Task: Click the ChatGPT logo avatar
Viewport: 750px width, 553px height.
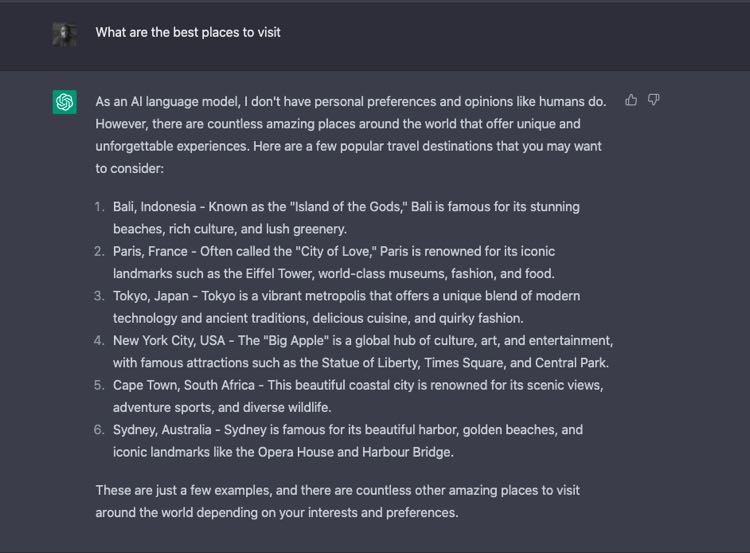Action: coord(65,102)
